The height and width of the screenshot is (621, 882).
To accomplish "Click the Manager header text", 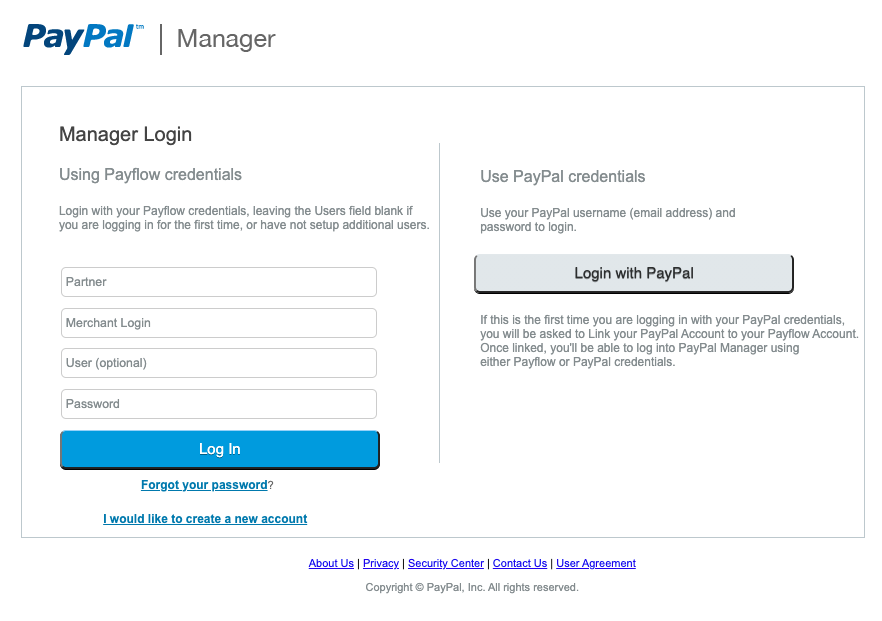I will (226, 39).
